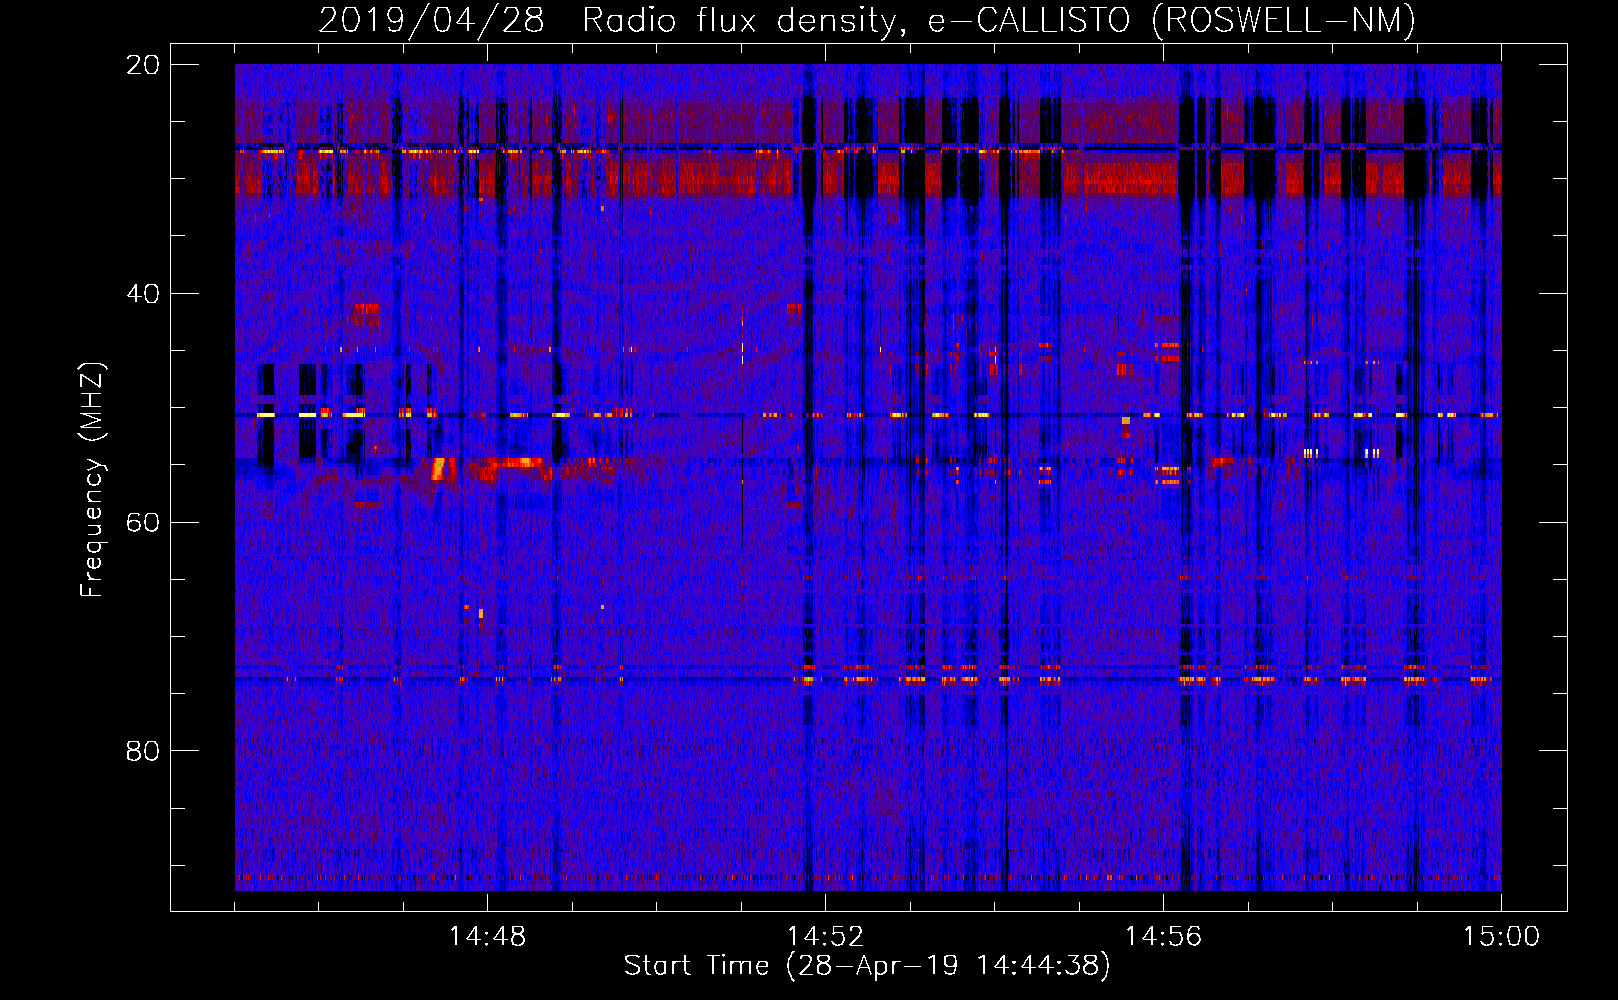Click the time tick label "15:00"
1618x1000 pixels.
pos(1501,937)
